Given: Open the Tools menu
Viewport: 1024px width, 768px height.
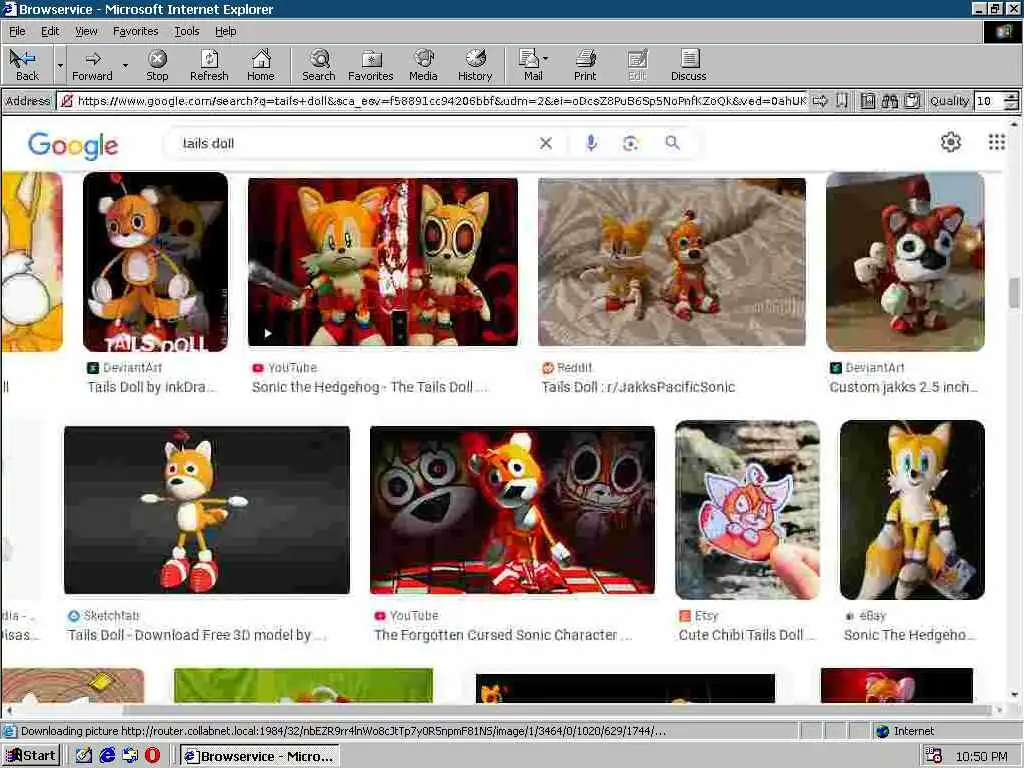Looking at the screenshot, I should pos(186,31).
